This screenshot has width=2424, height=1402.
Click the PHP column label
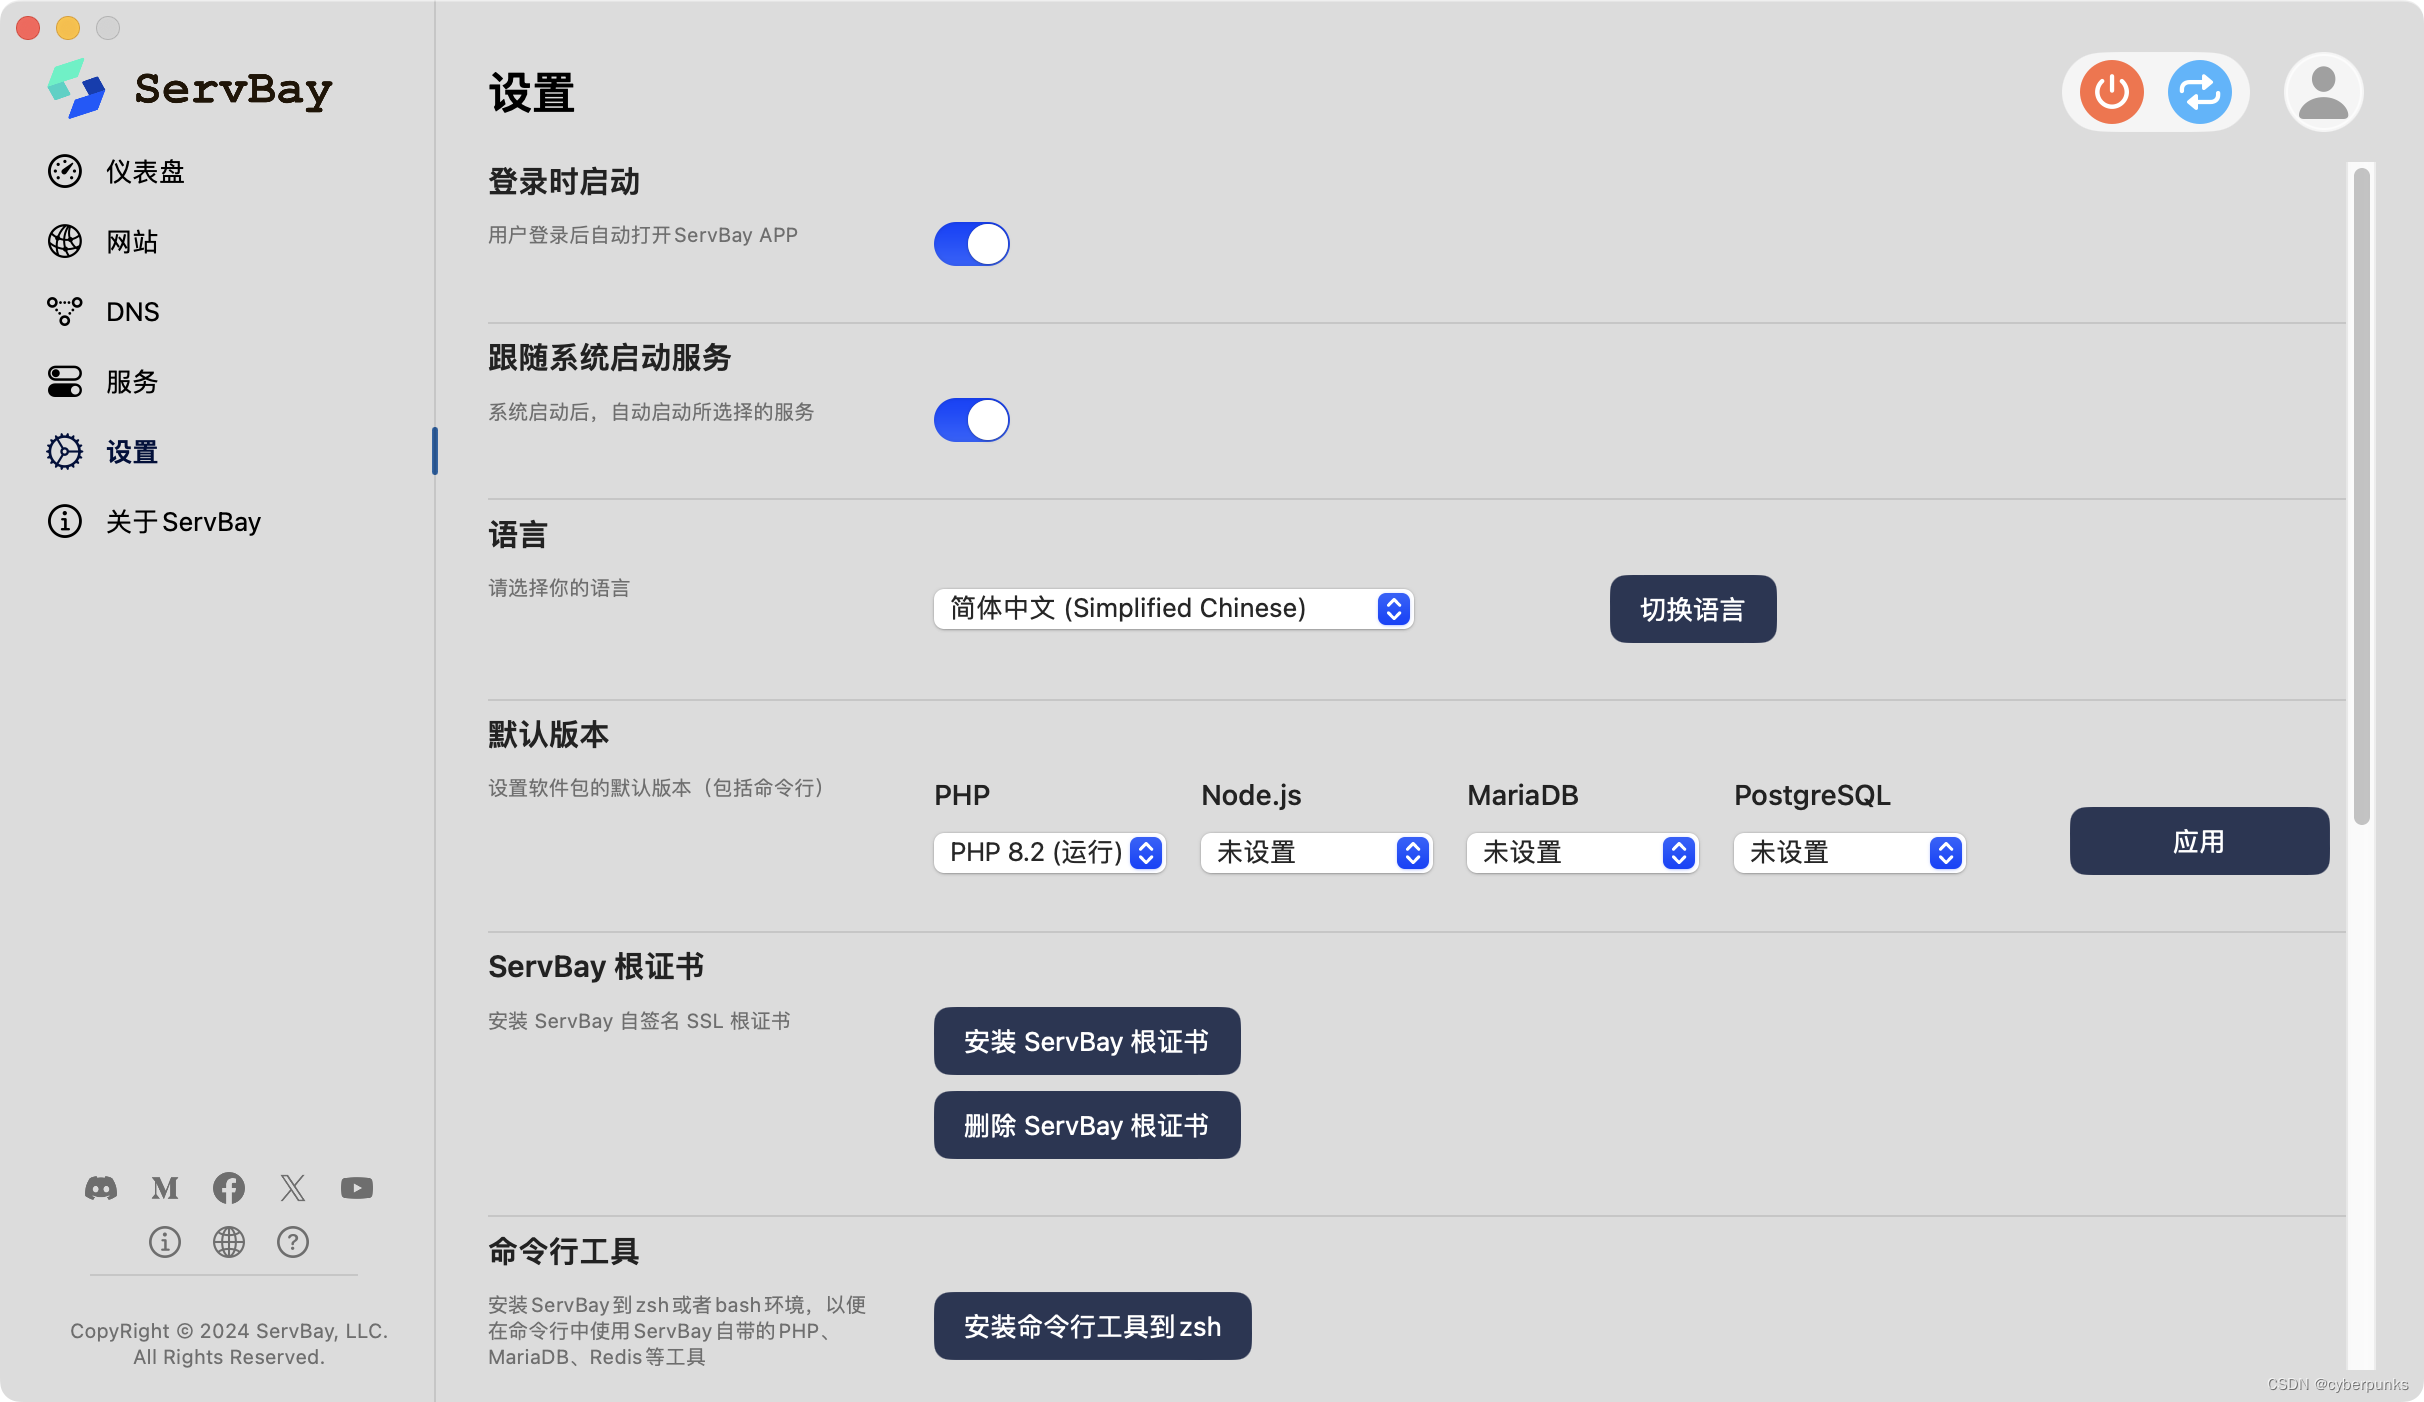click(962, 795)
